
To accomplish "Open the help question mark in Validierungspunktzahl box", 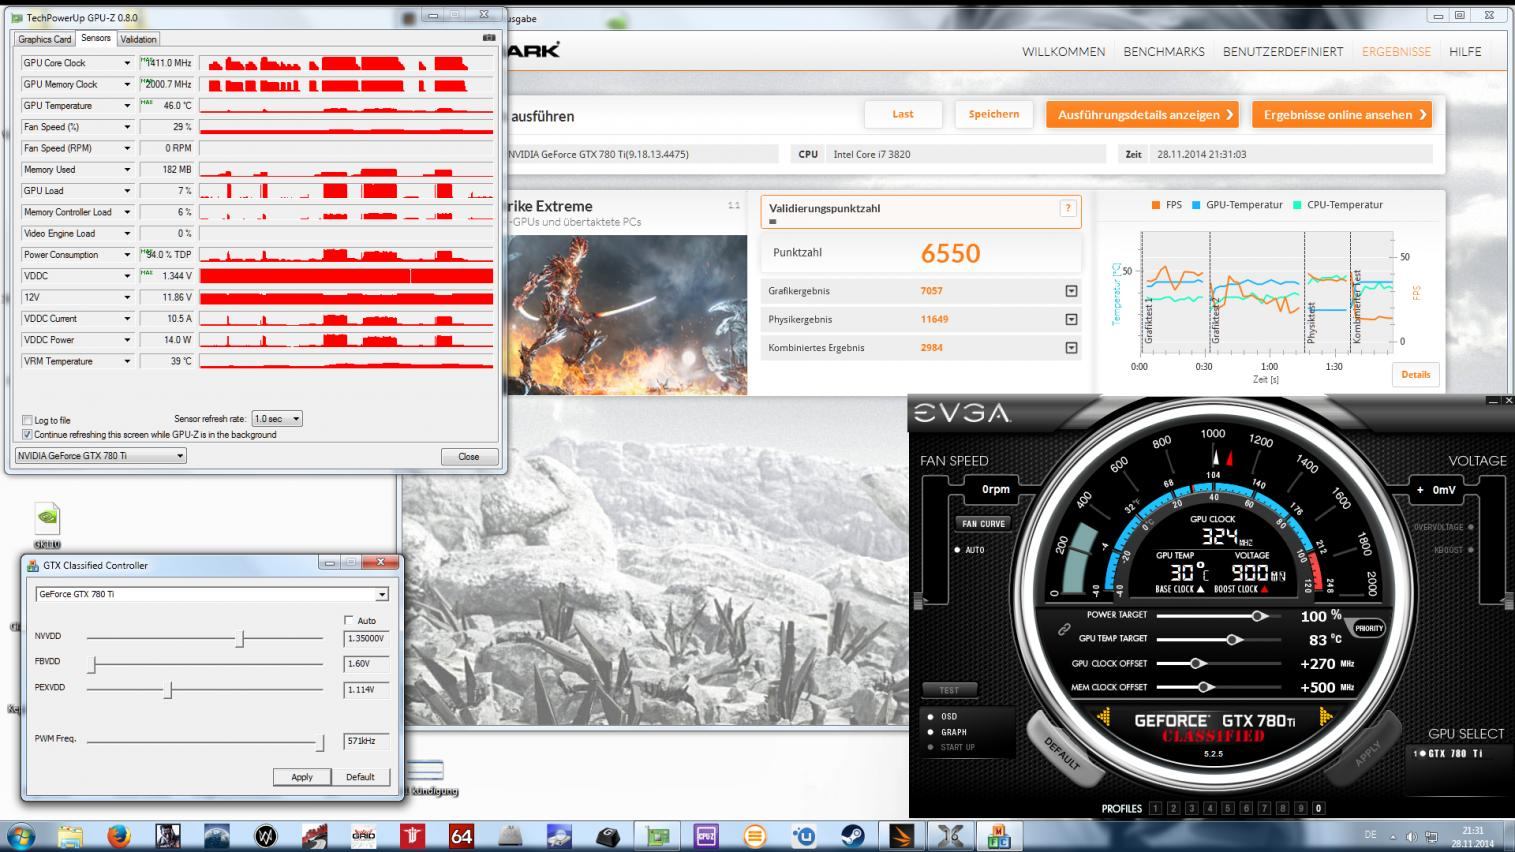I will [x=1067, y=208].
